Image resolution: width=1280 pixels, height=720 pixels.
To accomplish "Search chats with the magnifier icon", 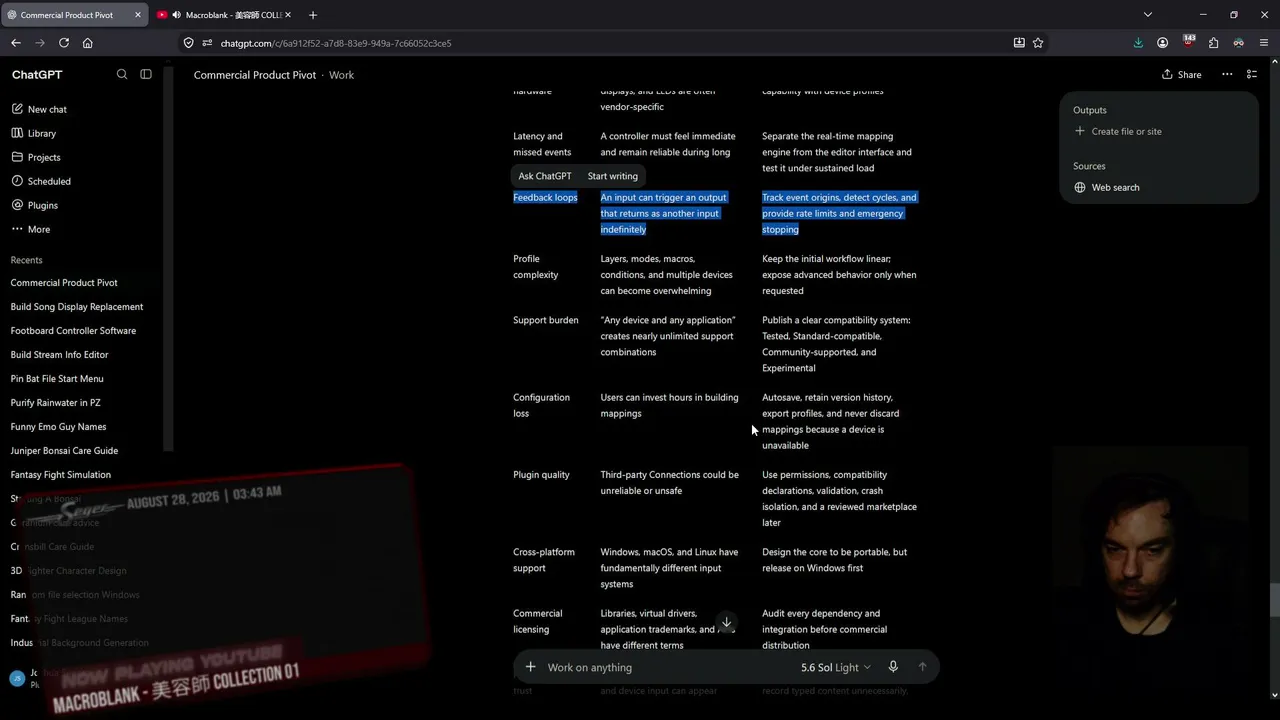I will point(122,74).
